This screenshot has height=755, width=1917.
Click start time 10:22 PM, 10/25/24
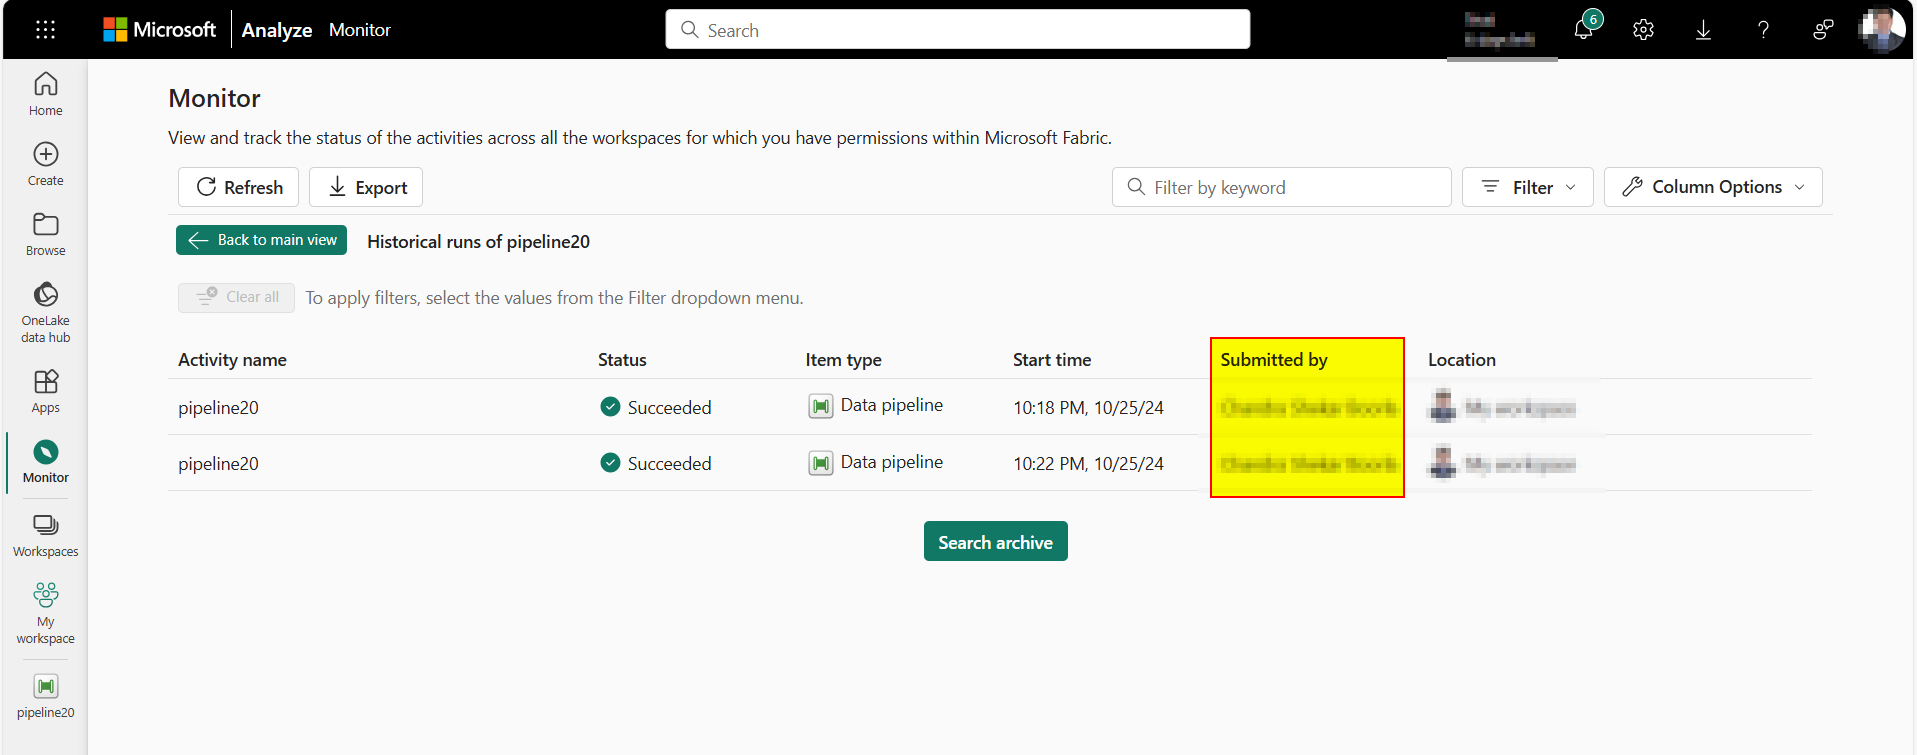(x=1088, y=464)
